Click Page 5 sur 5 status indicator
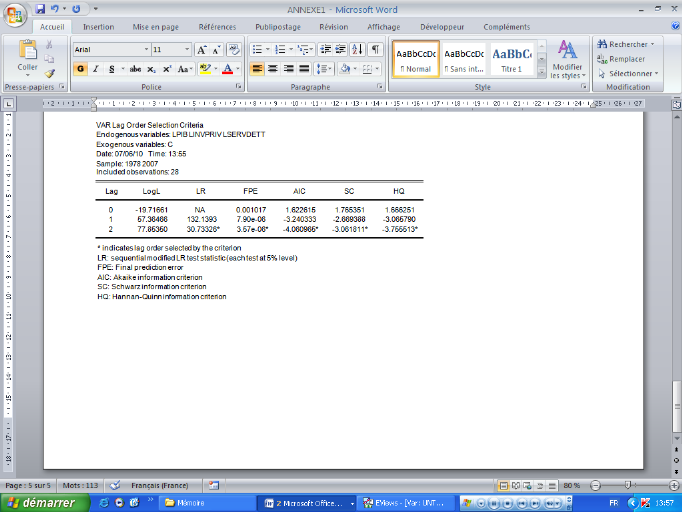The height and width of the screenshot is (512, 682). click(28, 485)
